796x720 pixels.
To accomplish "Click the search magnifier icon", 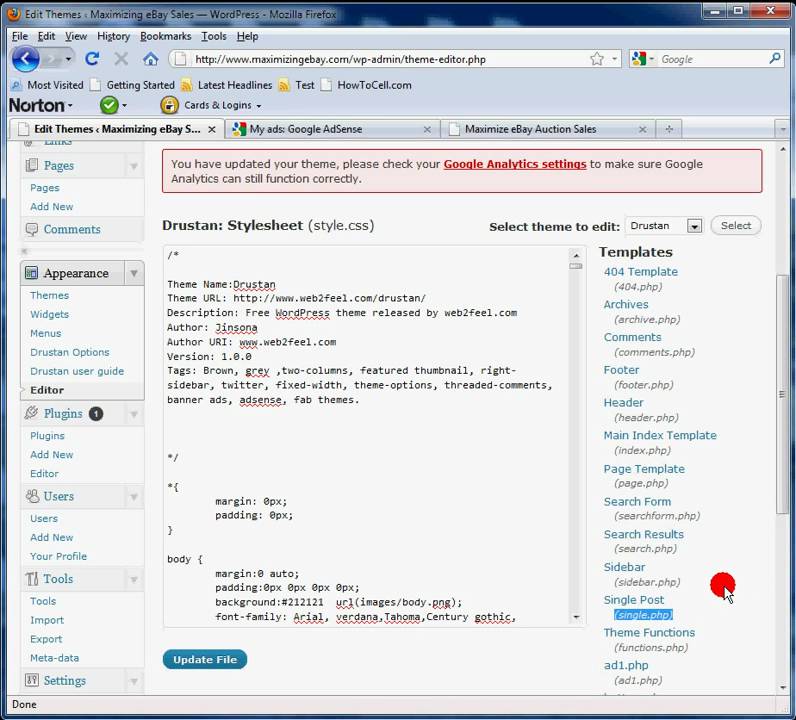I will click(775, 59).
